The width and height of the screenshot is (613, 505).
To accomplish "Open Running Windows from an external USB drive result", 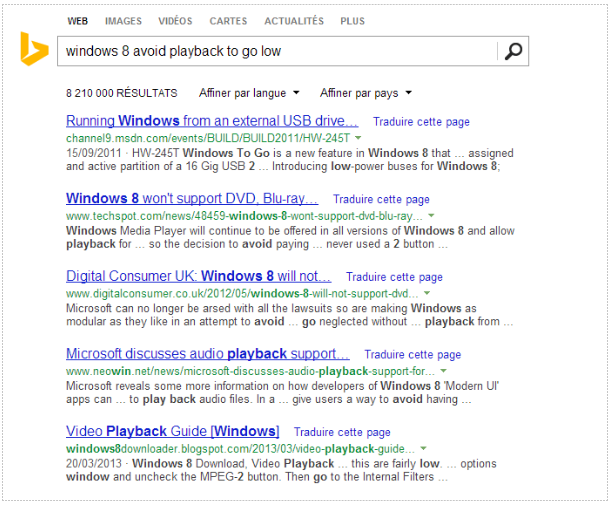I will 212,121.
